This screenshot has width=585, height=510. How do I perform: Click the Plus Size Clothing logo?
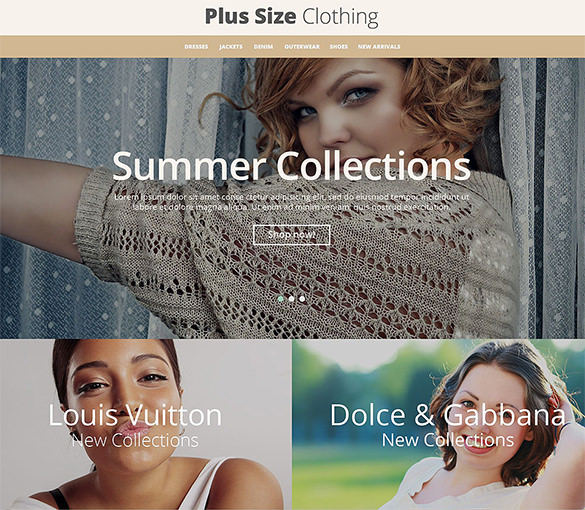(292, 17)
